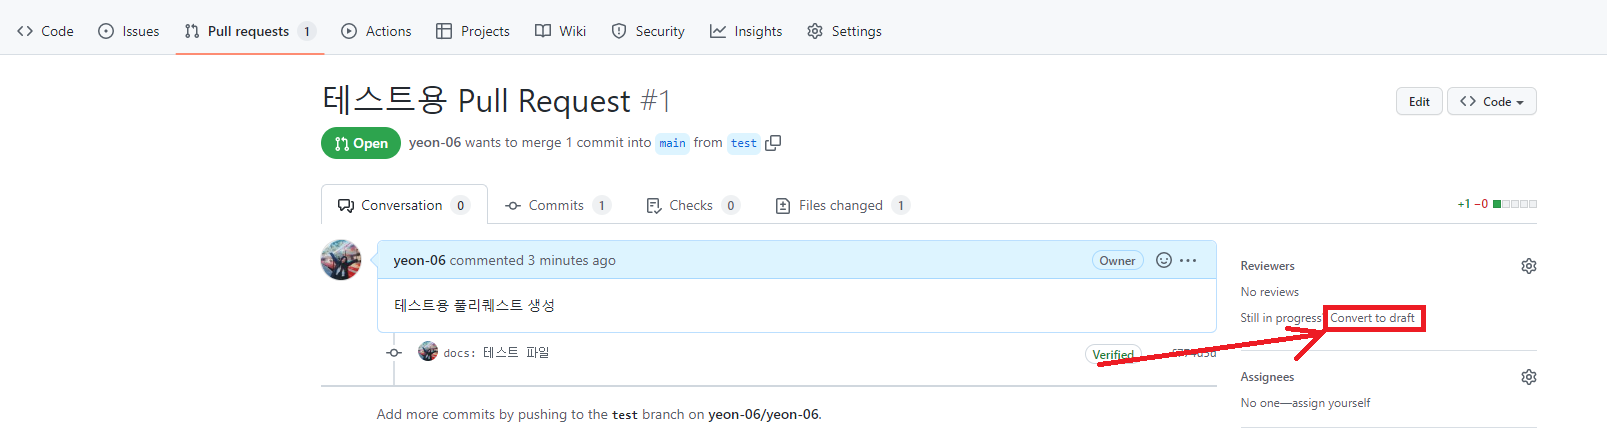The image size is (1607, 429).
Task: Click the comment text '테스트용 풀리퀘스트 생성'
Action: pyautogui.click(x=474, y=305)
